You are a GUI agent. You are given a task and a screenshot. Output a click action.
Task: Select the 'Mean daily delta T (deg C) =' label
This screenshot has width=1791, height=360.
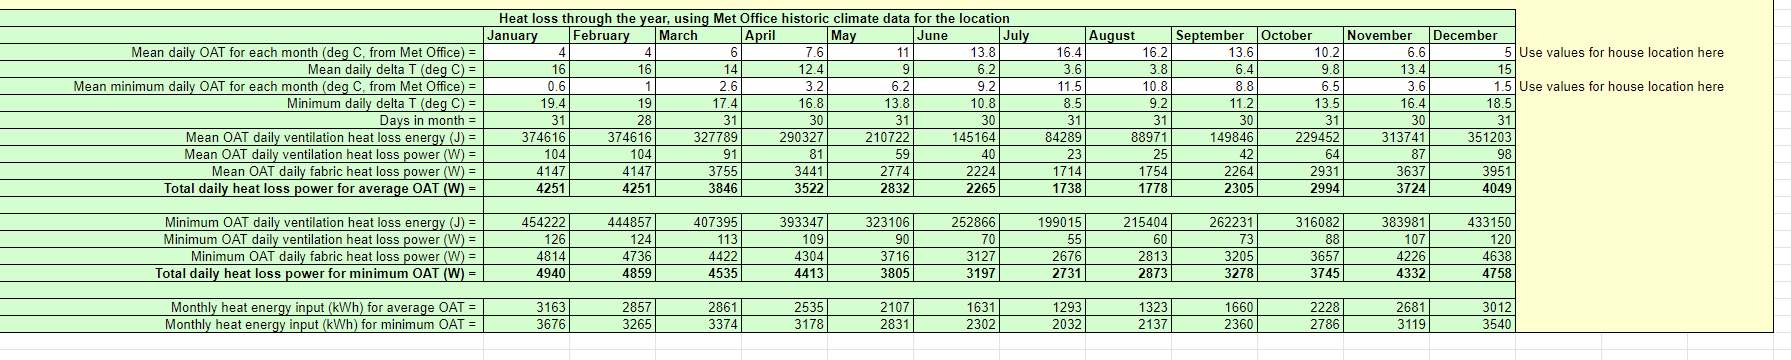(x=392, y=69)
